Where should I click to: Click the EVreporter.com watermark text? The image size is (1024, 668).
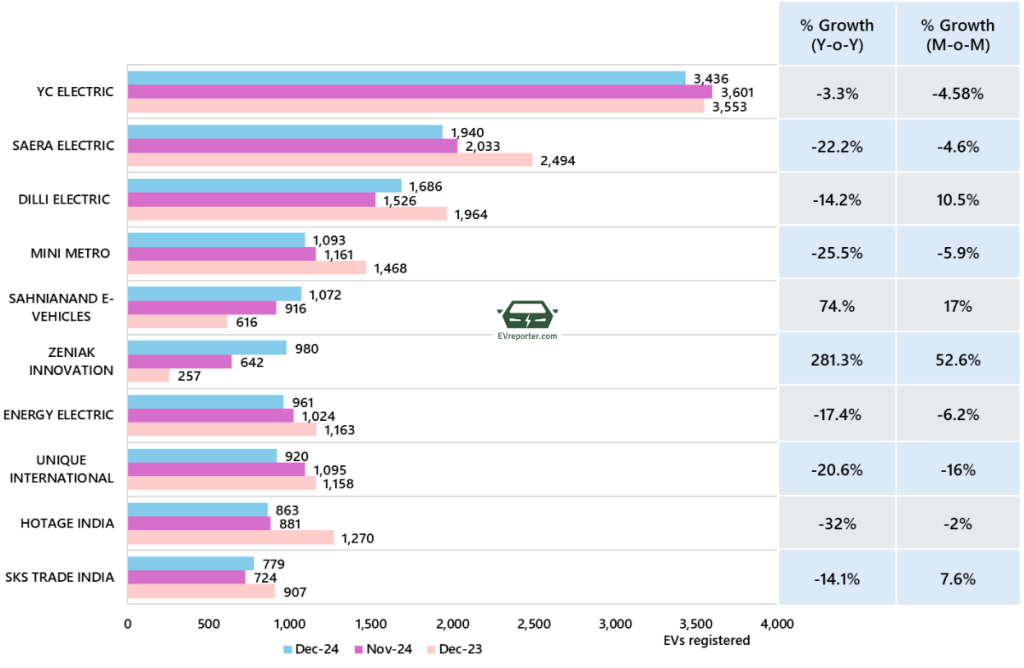tap(530, 337)
